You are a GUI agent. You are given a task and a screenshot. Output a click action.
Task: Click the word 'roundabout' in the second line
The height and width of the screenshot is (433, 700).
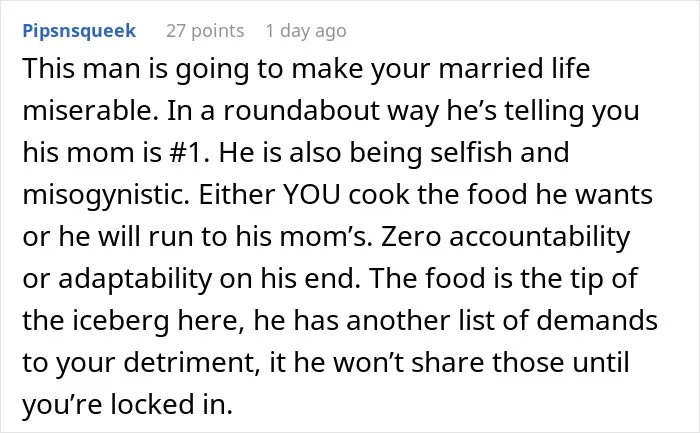pos(301,110)
